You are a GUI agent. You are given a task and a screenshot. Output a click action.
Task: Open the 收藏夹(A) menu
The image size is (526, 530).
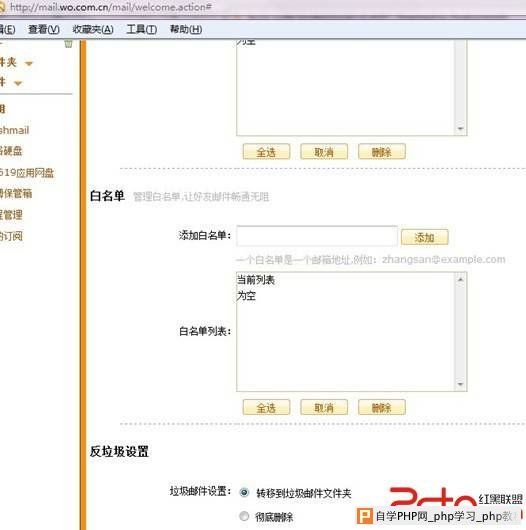(93, 30)
